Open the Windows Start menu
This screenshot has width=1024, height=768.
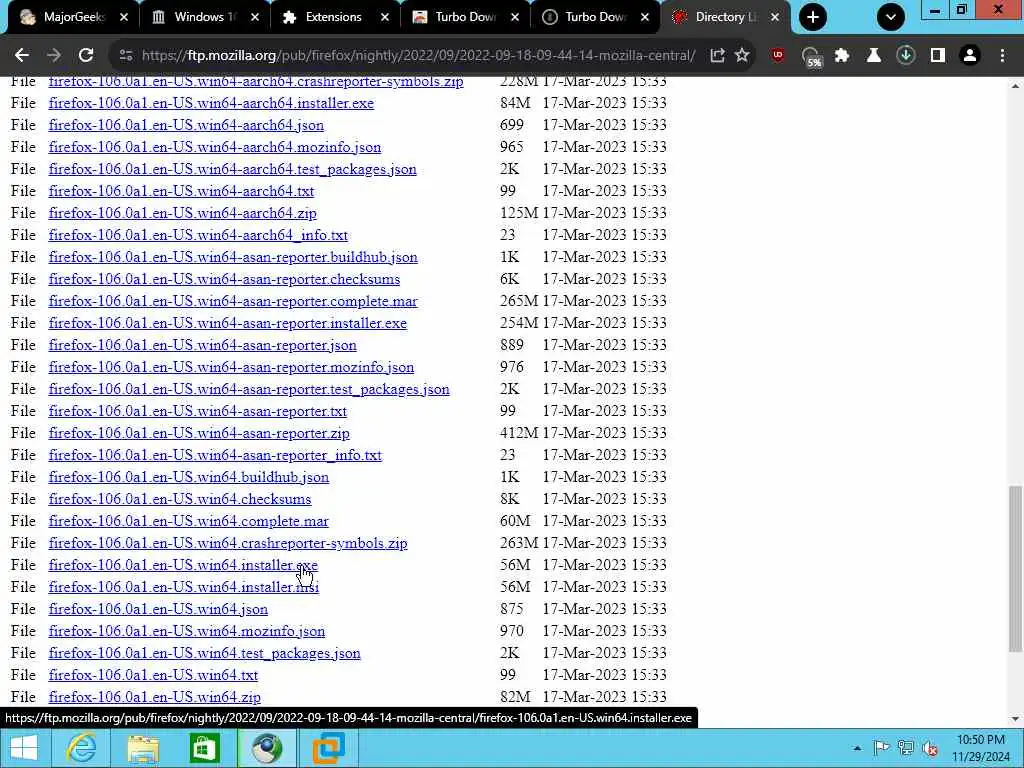coord(24,748)
